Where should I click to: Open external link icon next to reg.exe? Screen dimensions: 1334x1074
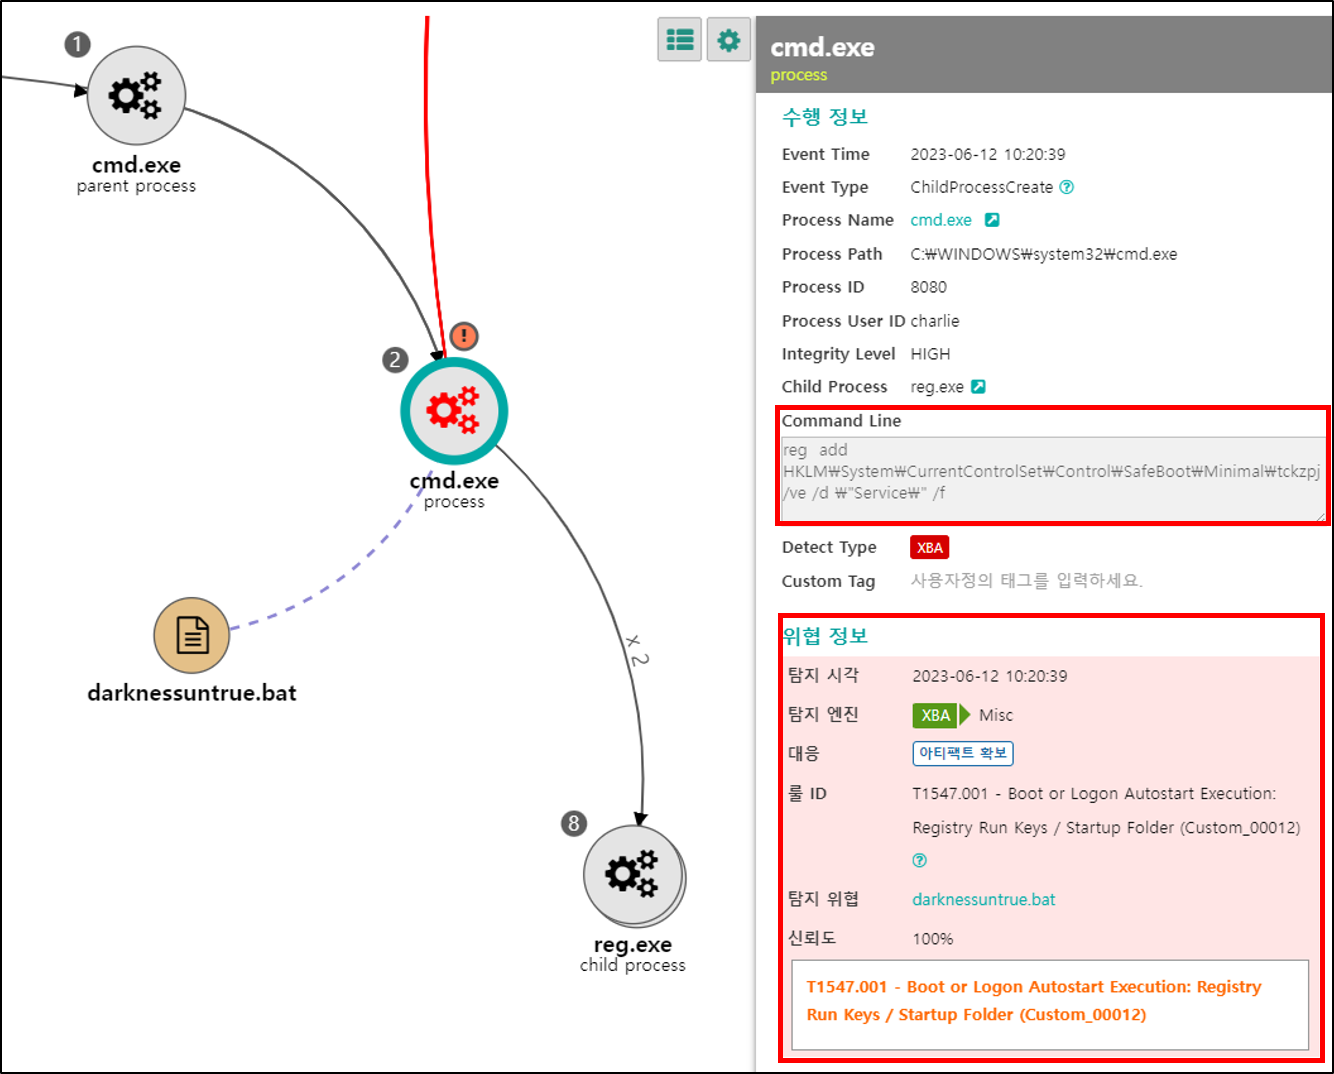click(x=978, y=387)
